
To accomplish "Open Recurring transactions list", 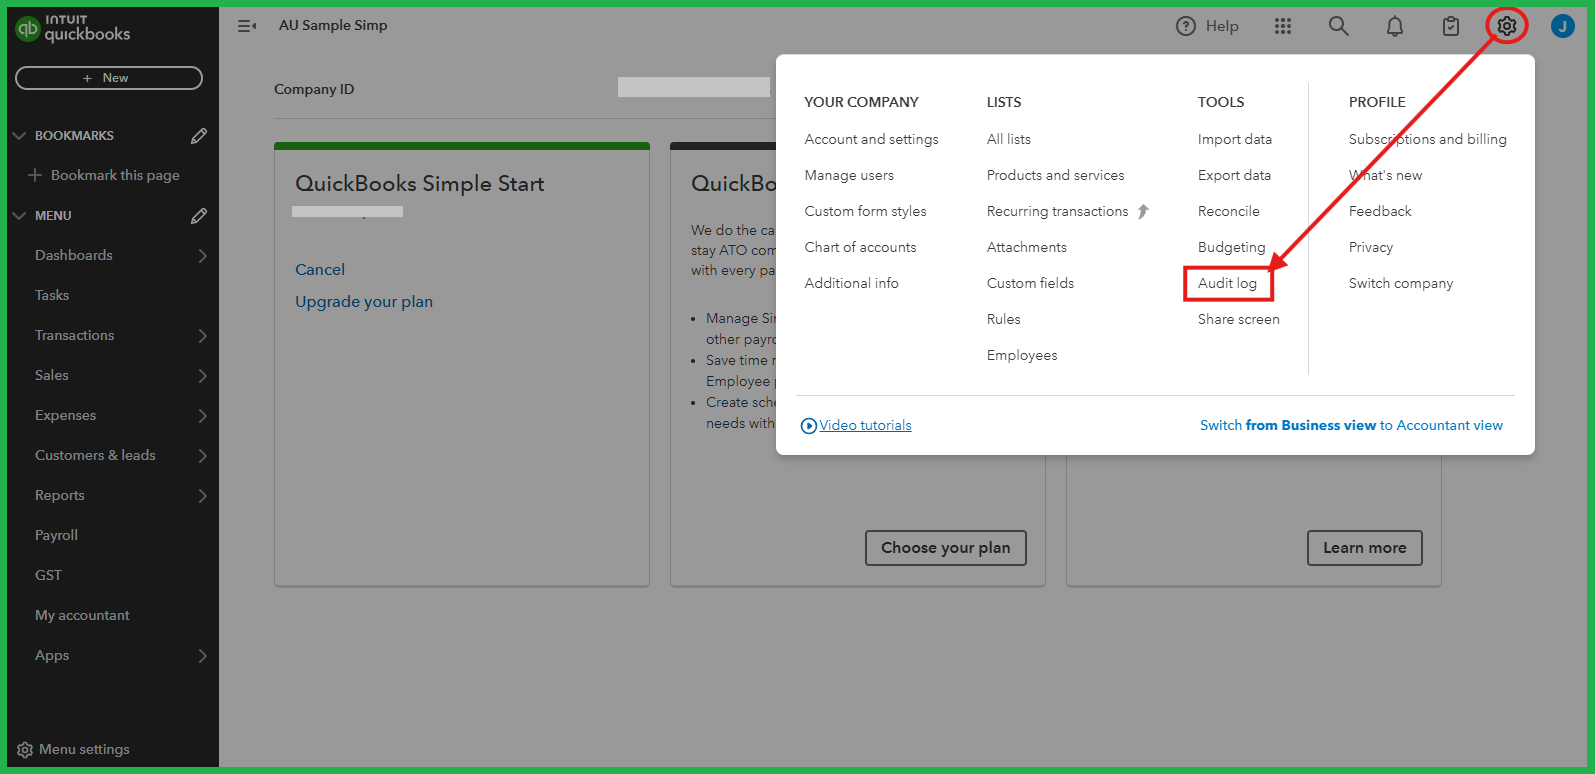I will click(x=1057, y=211).
